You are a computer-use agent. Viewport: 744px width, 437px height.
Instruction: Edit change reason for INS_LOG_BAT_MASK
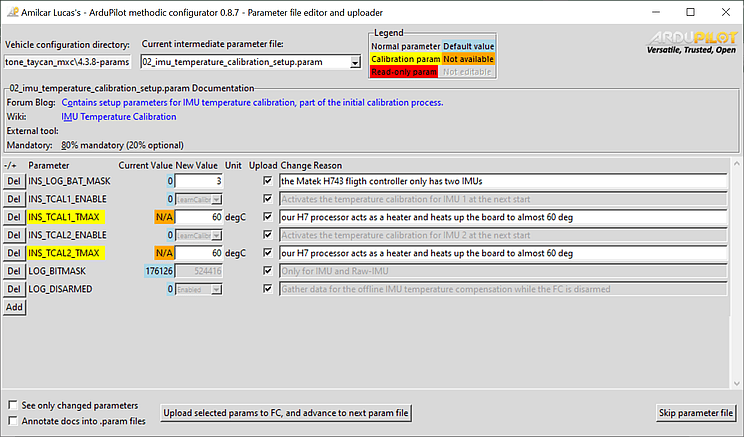(503, 181)
